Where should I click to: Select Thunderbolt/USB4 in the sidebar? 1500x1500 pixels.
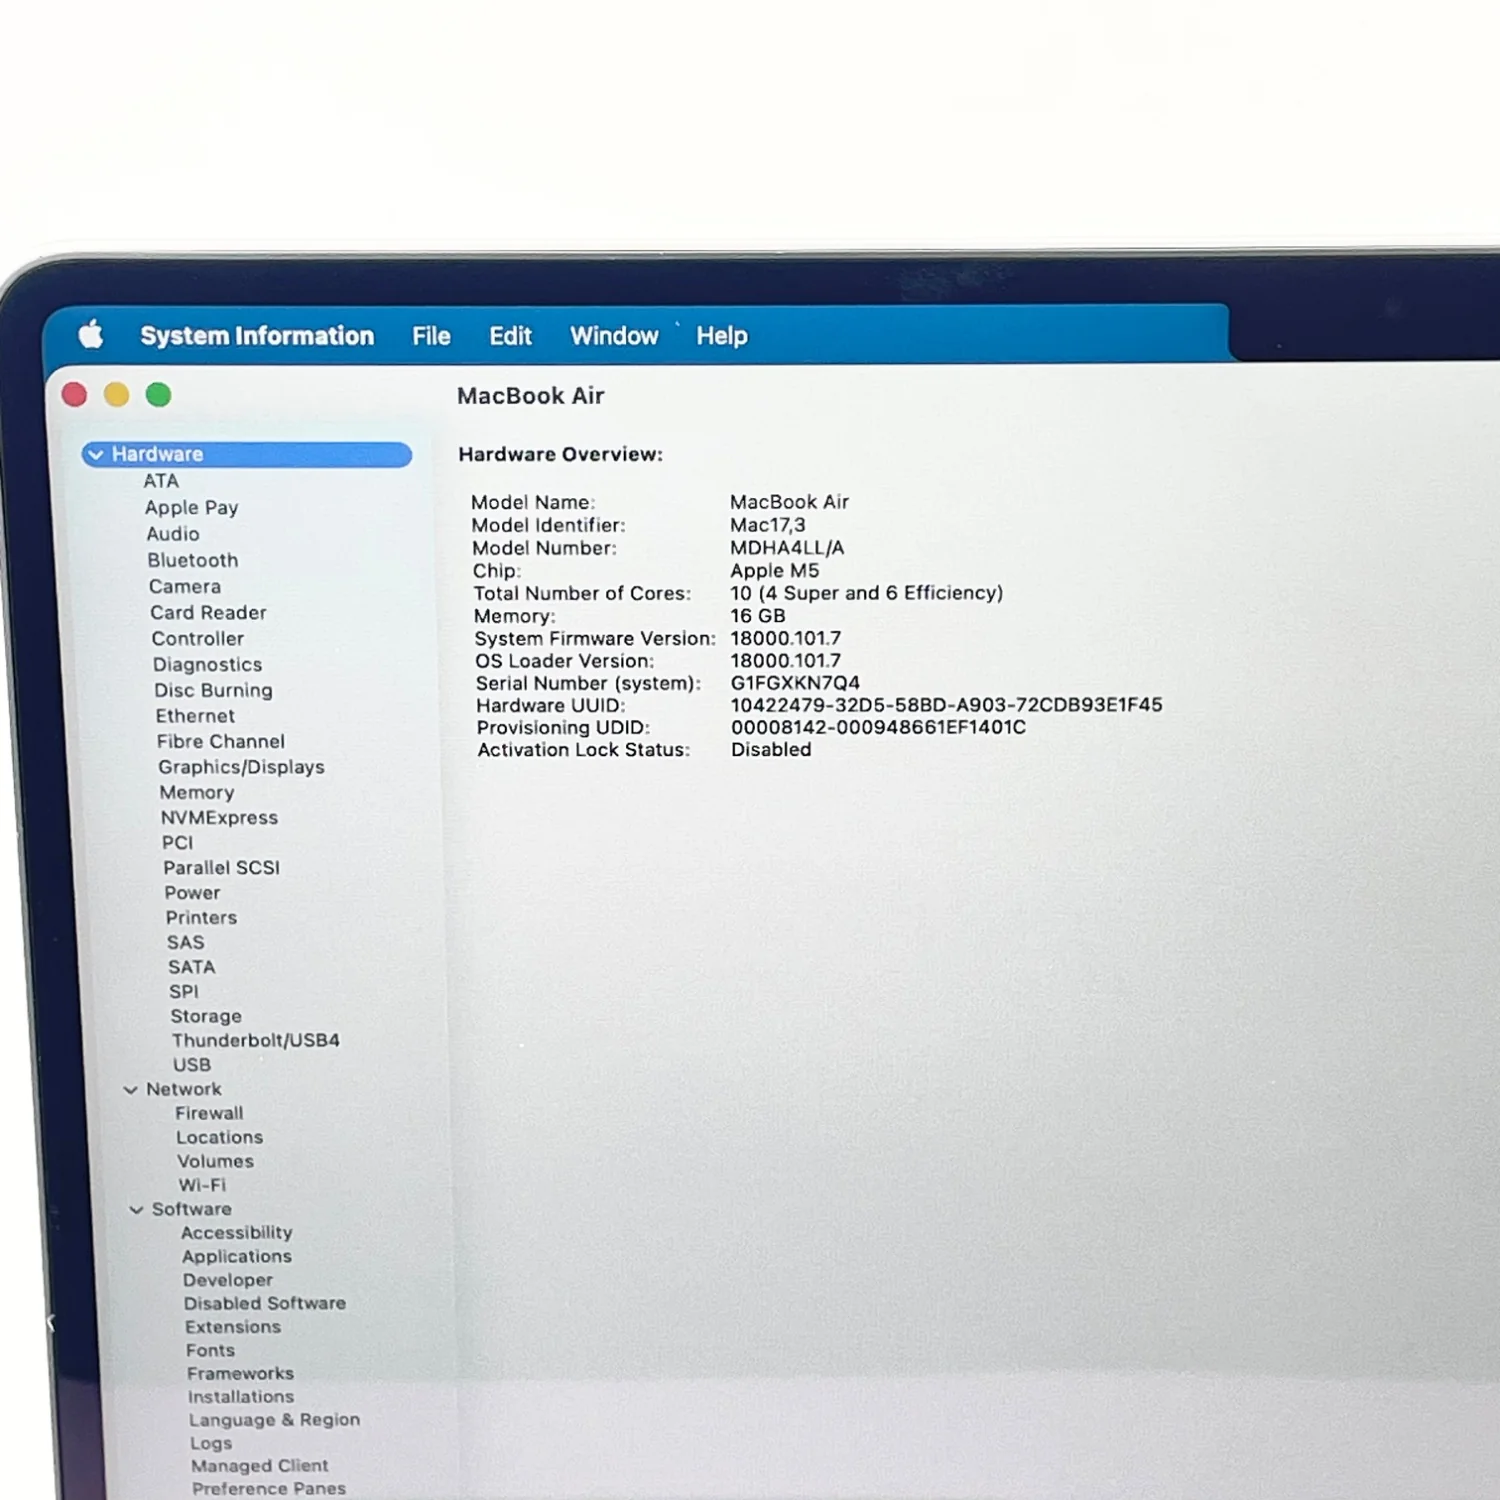pos(256,1040)
